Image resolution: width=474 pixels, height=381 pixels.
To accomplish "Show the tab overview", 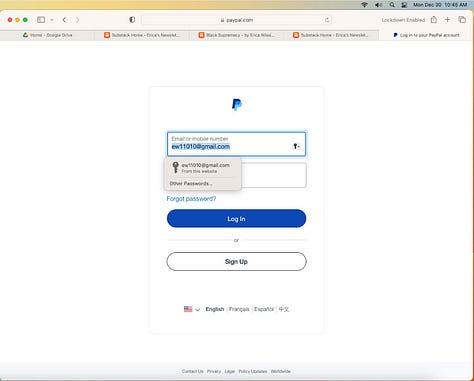I will [462, 20].
